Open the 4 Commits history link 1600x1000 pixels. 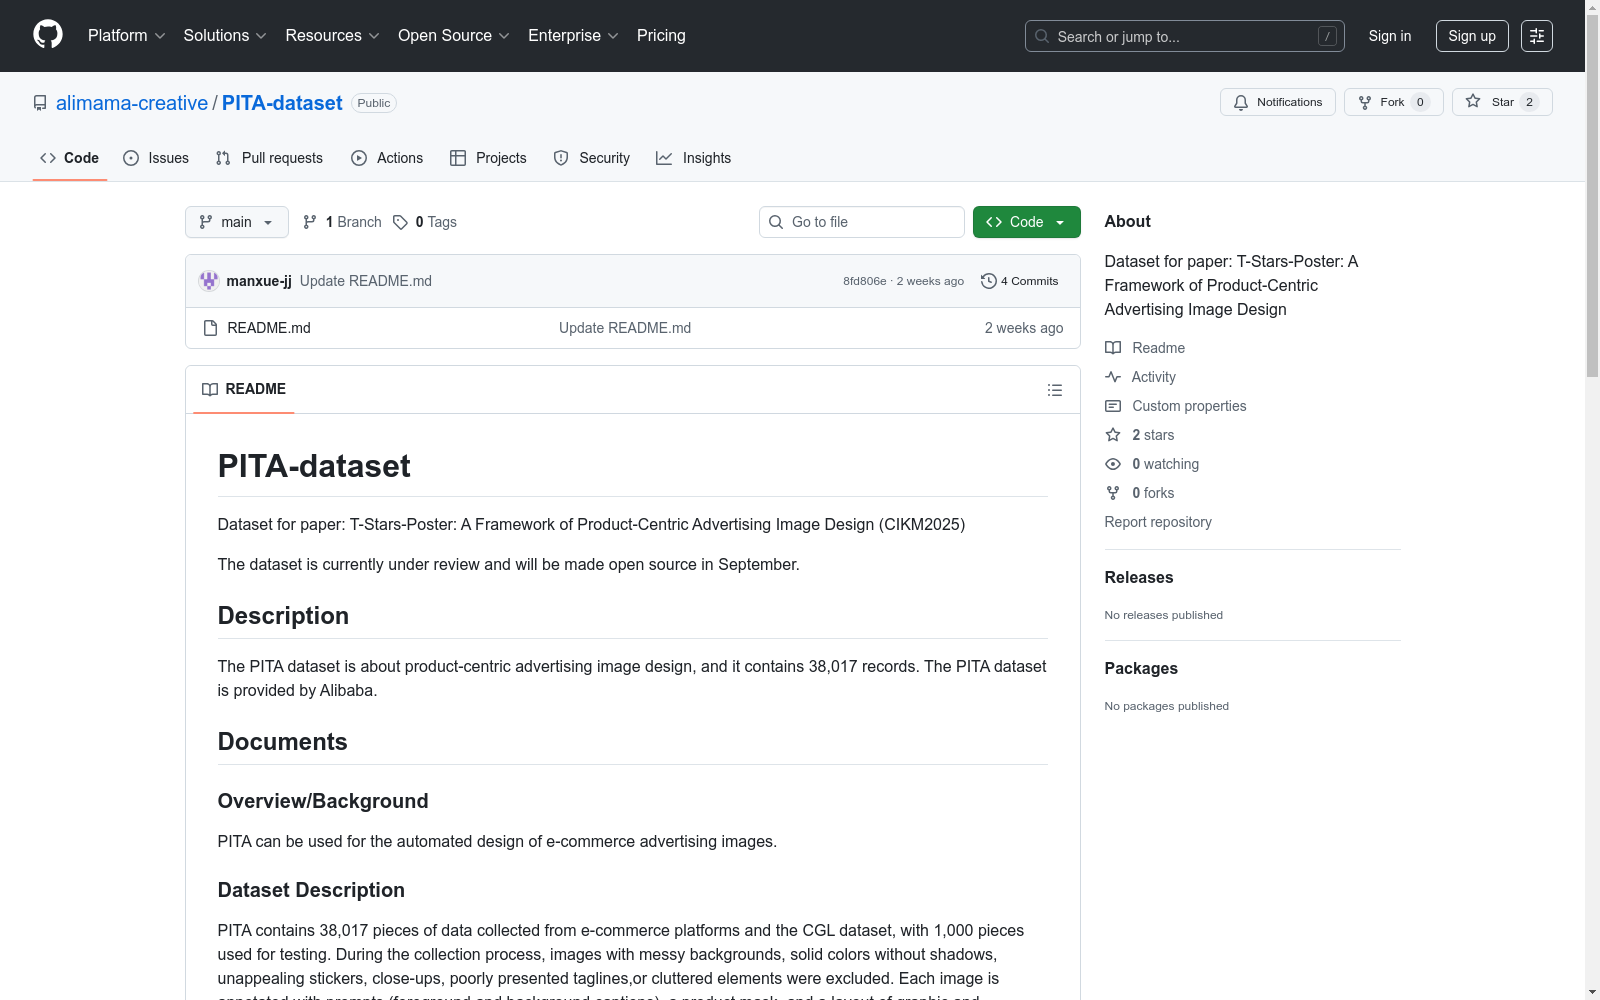point(1020,281)
